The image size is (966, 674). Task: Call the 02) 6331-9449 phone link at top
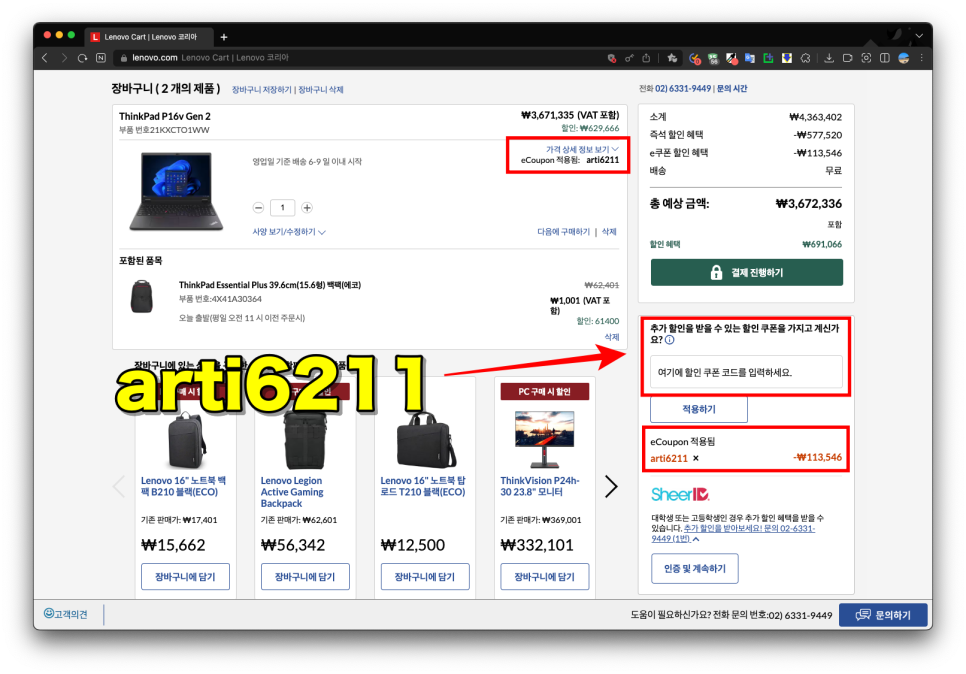click(683, 89)
